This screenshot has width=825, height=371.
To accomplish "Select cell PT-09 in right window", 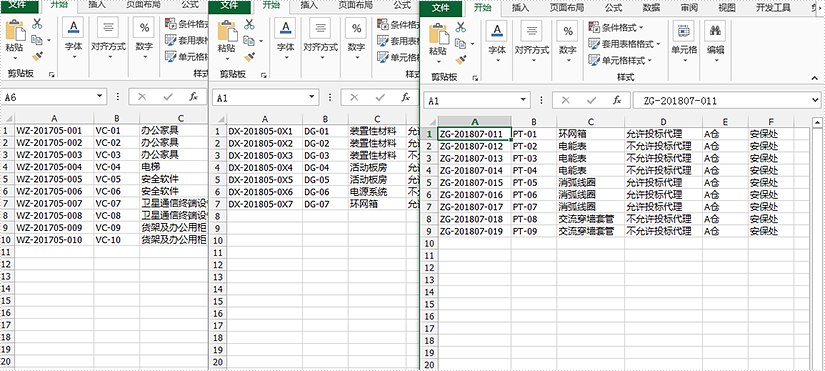I will tap(534, 231).
